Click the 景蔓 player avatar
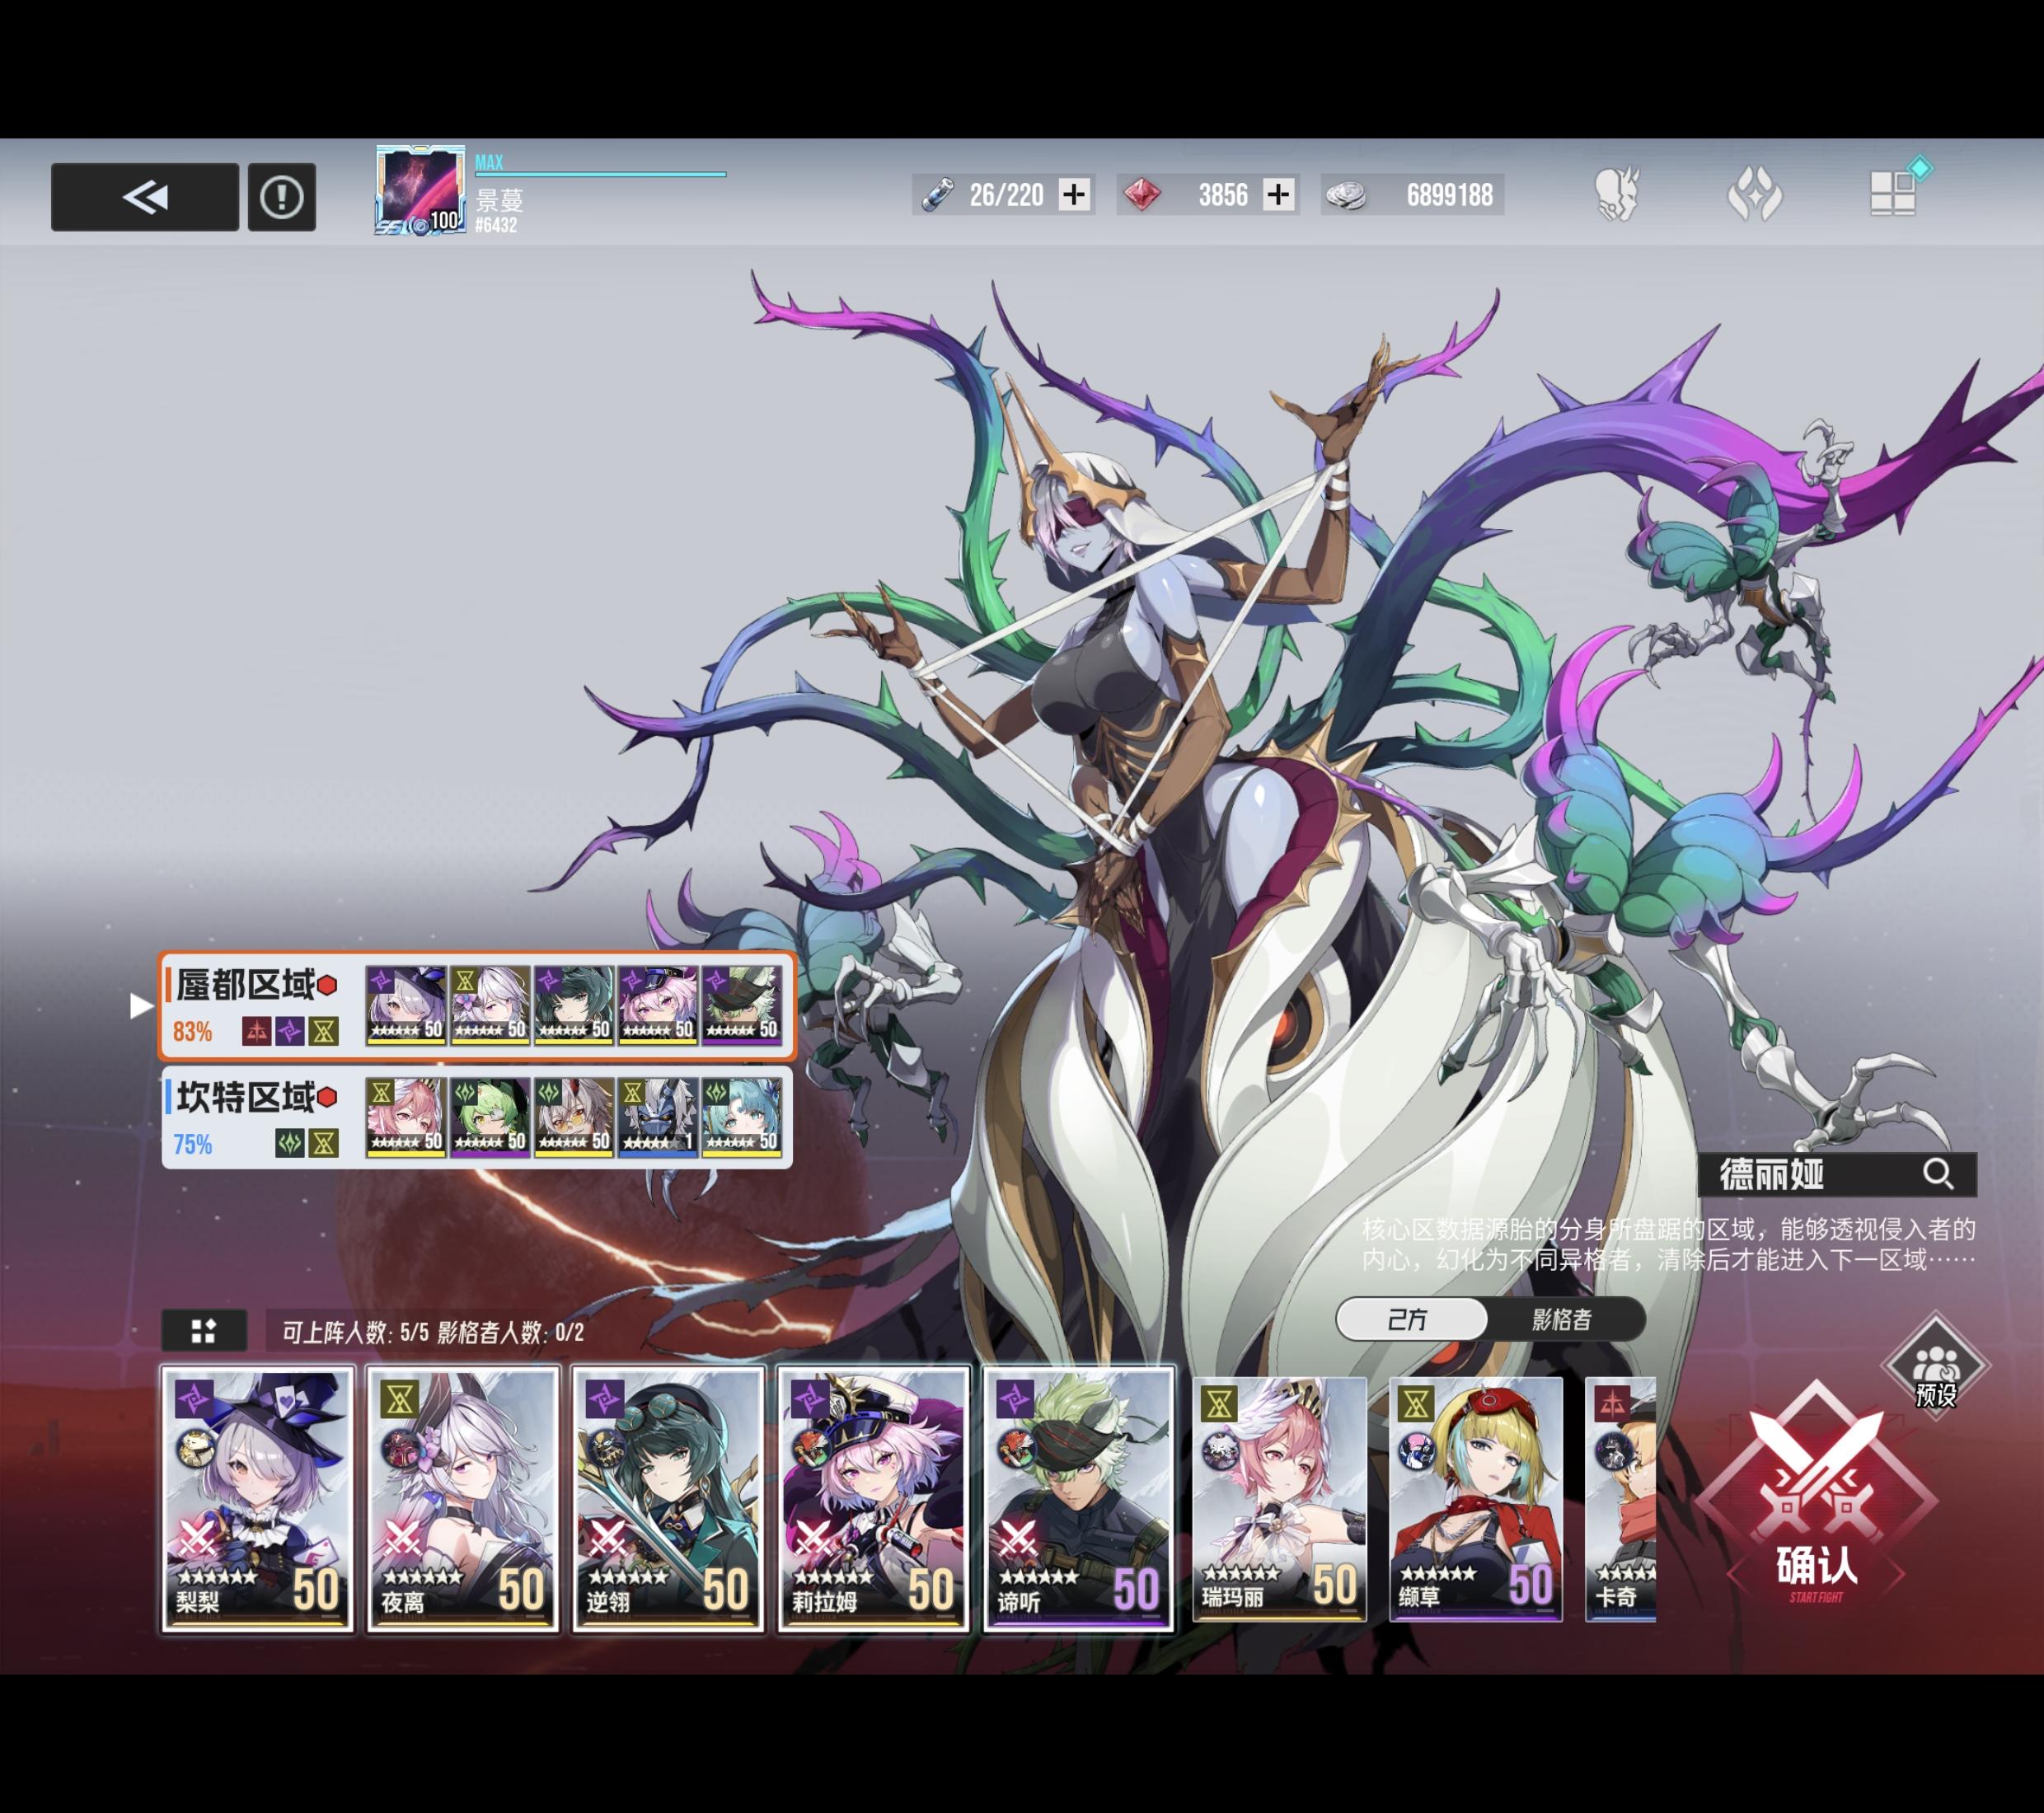This screenshot has width=2044, height=1813. pyautogui.click(x=420, y=190)
